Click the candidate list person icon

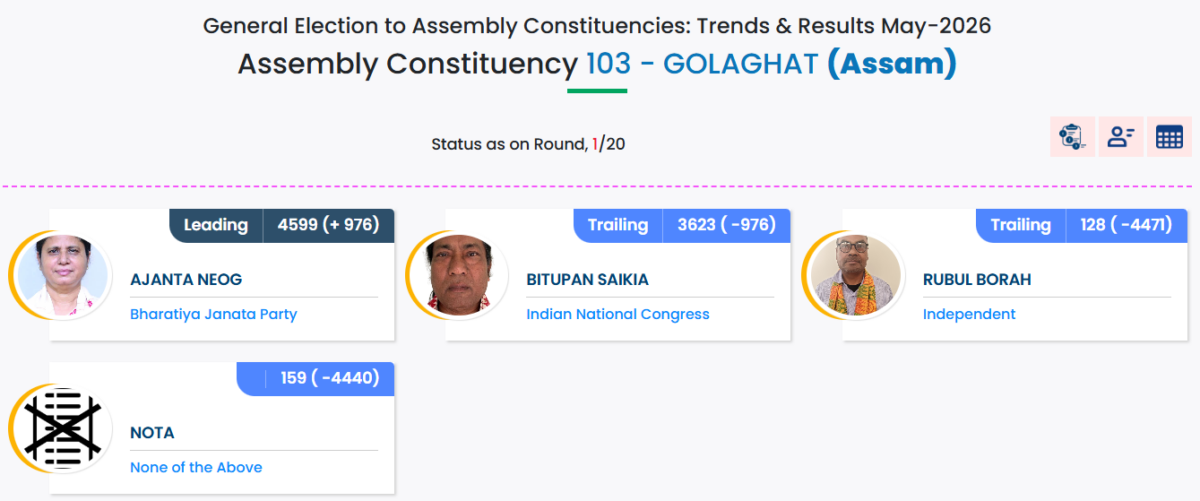click(x=1121, y=137)
